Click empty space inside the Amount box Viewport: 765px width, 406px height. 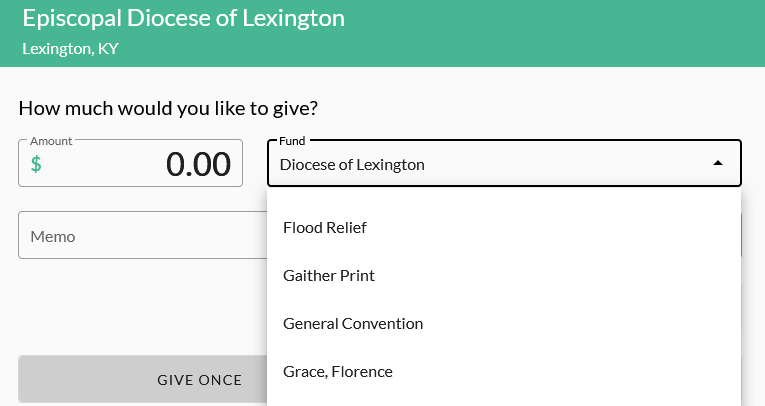coord(100,165)
